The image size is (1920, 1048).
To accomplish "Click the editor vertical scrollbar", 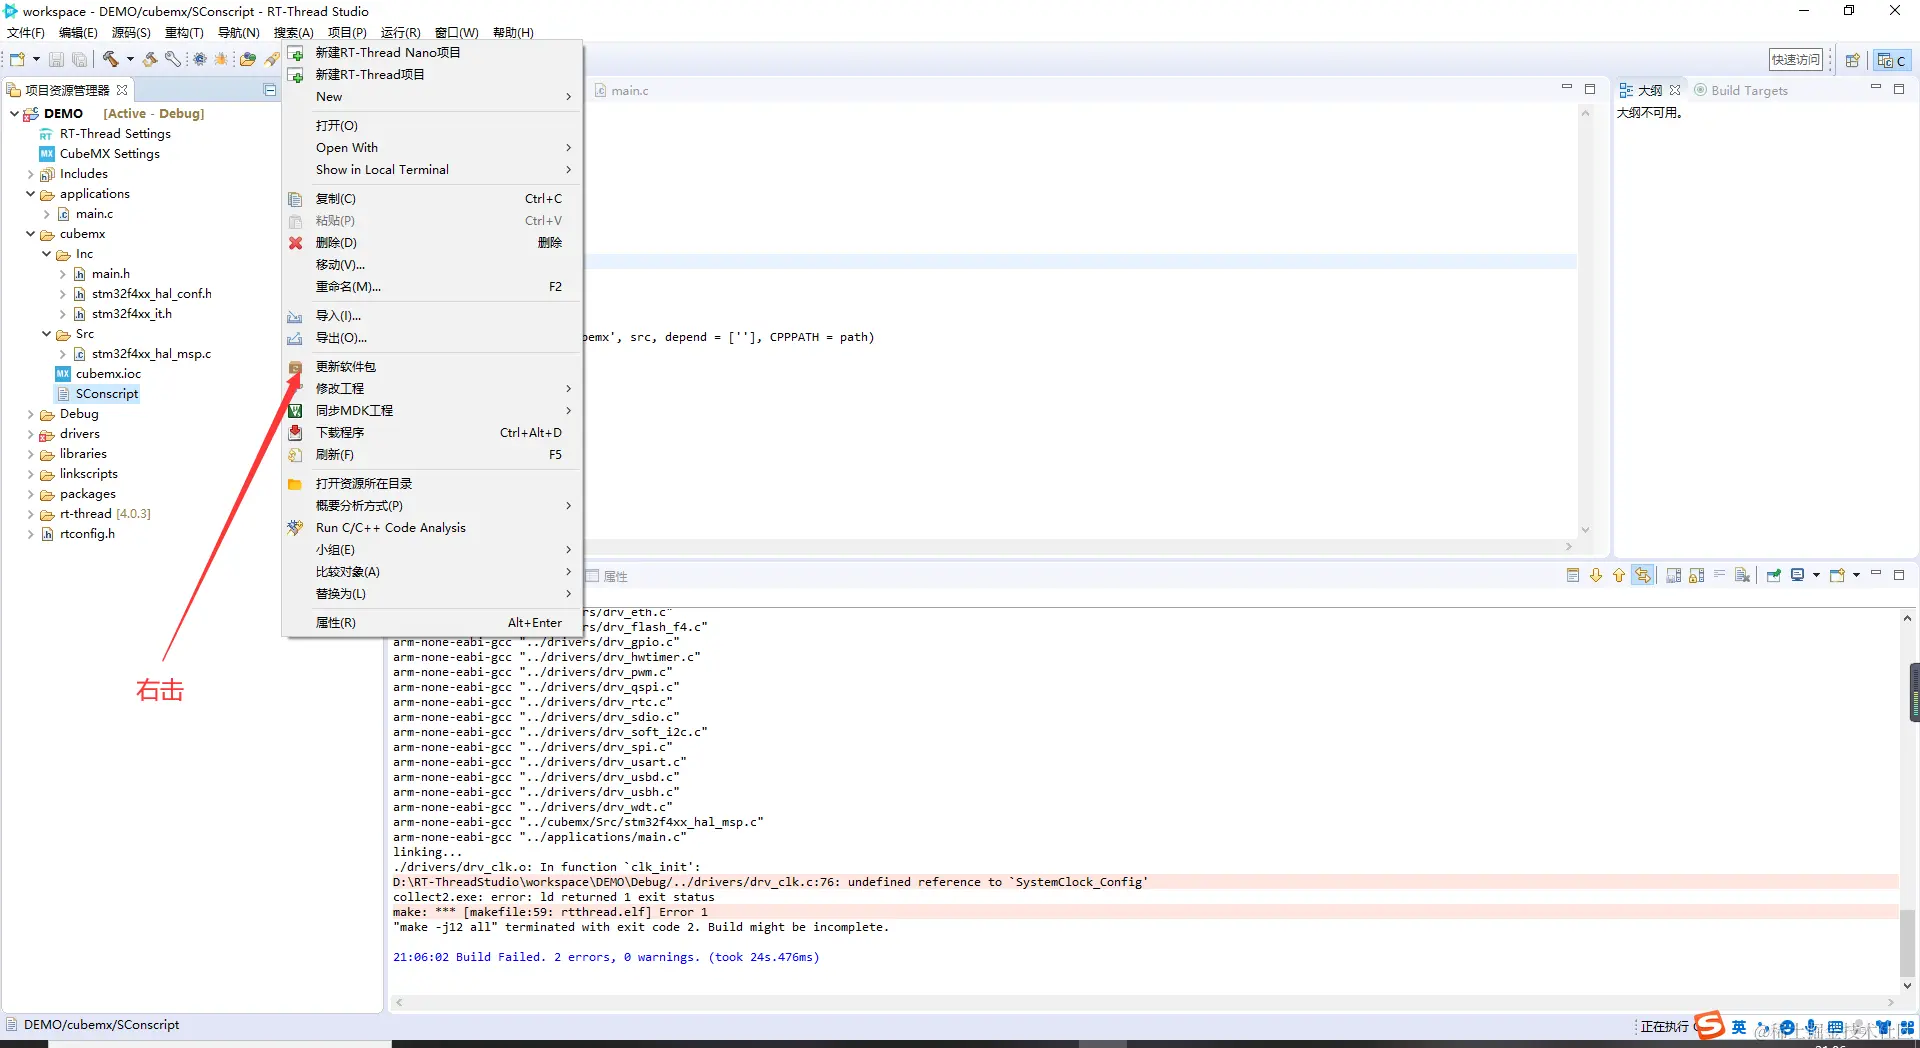I will [x=1585, y=321].
